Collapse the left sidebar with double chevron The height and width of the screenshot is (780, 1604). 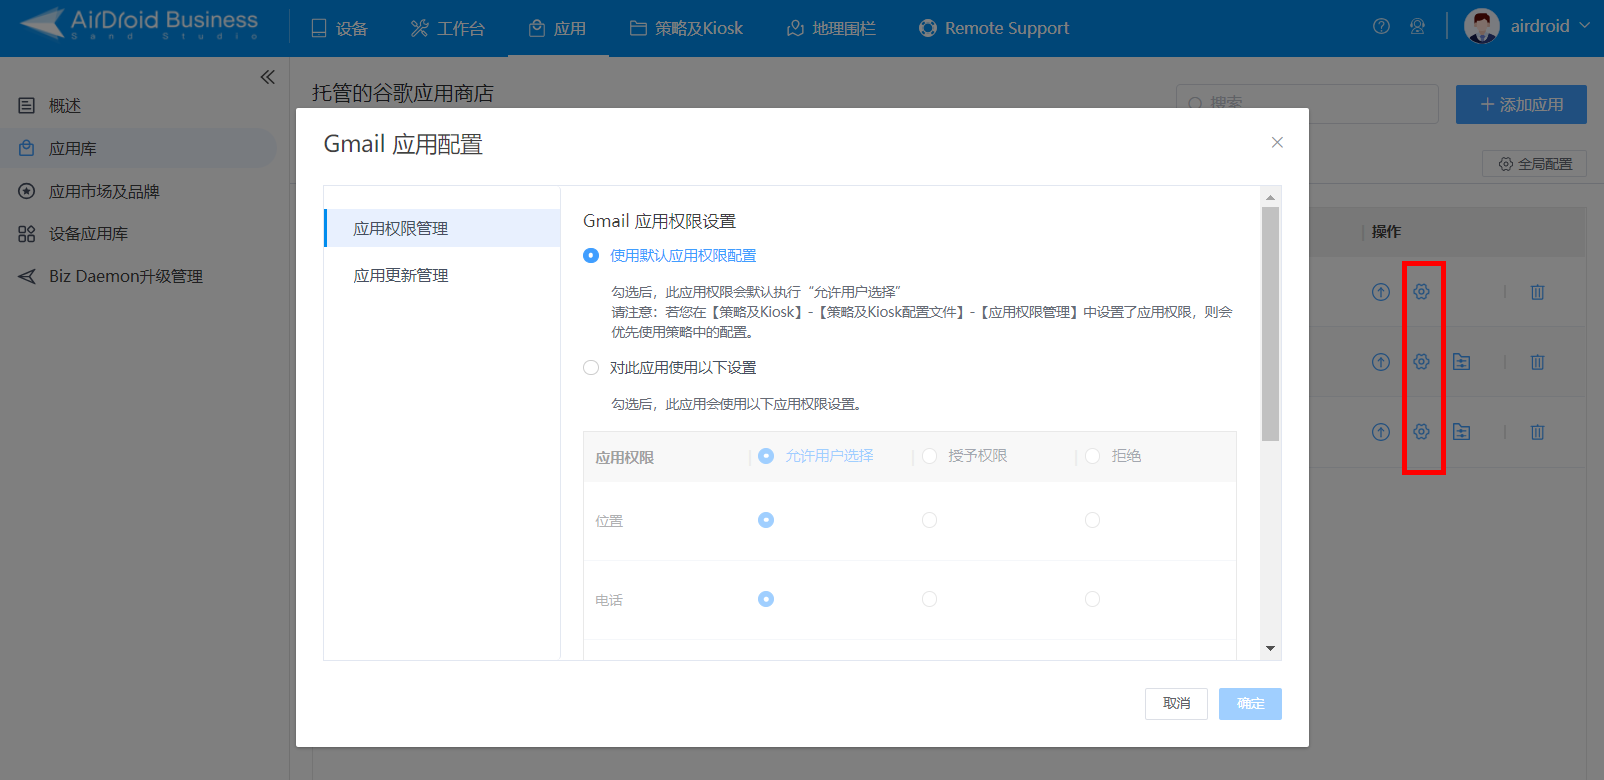tap(267, 77)
